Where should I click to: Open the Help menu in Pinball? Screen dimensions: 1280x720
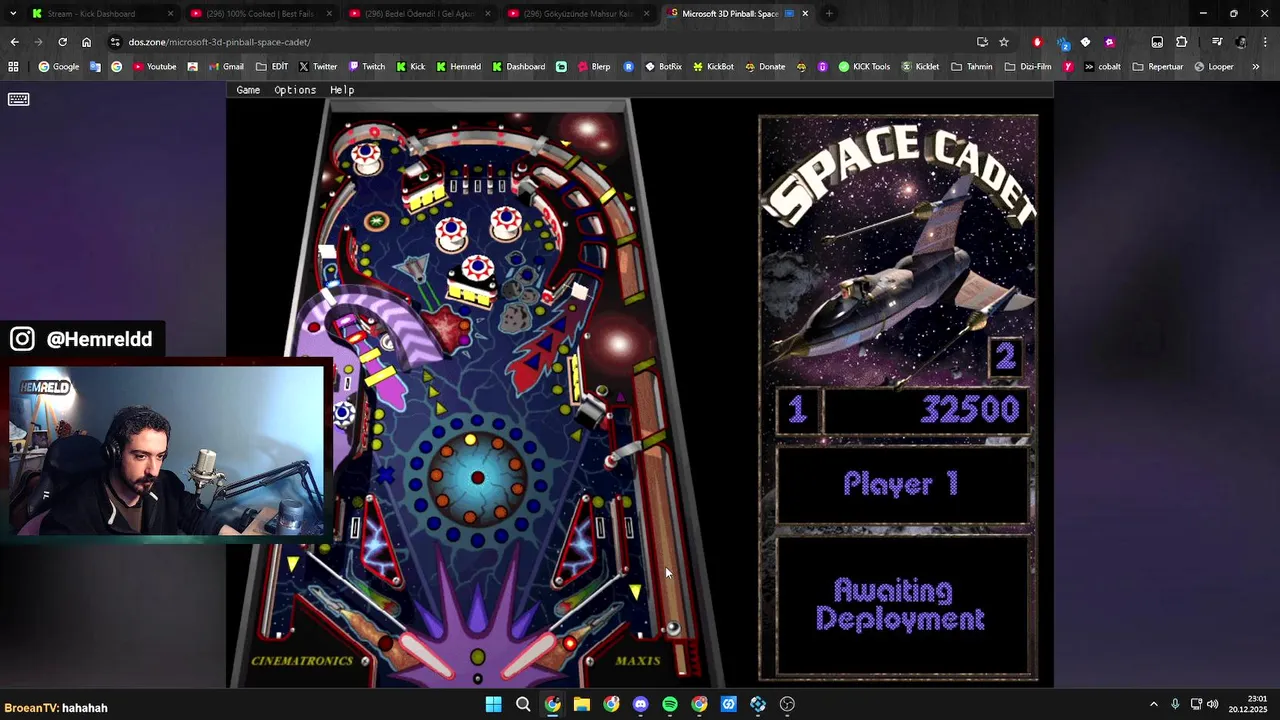tap(342, 90)
